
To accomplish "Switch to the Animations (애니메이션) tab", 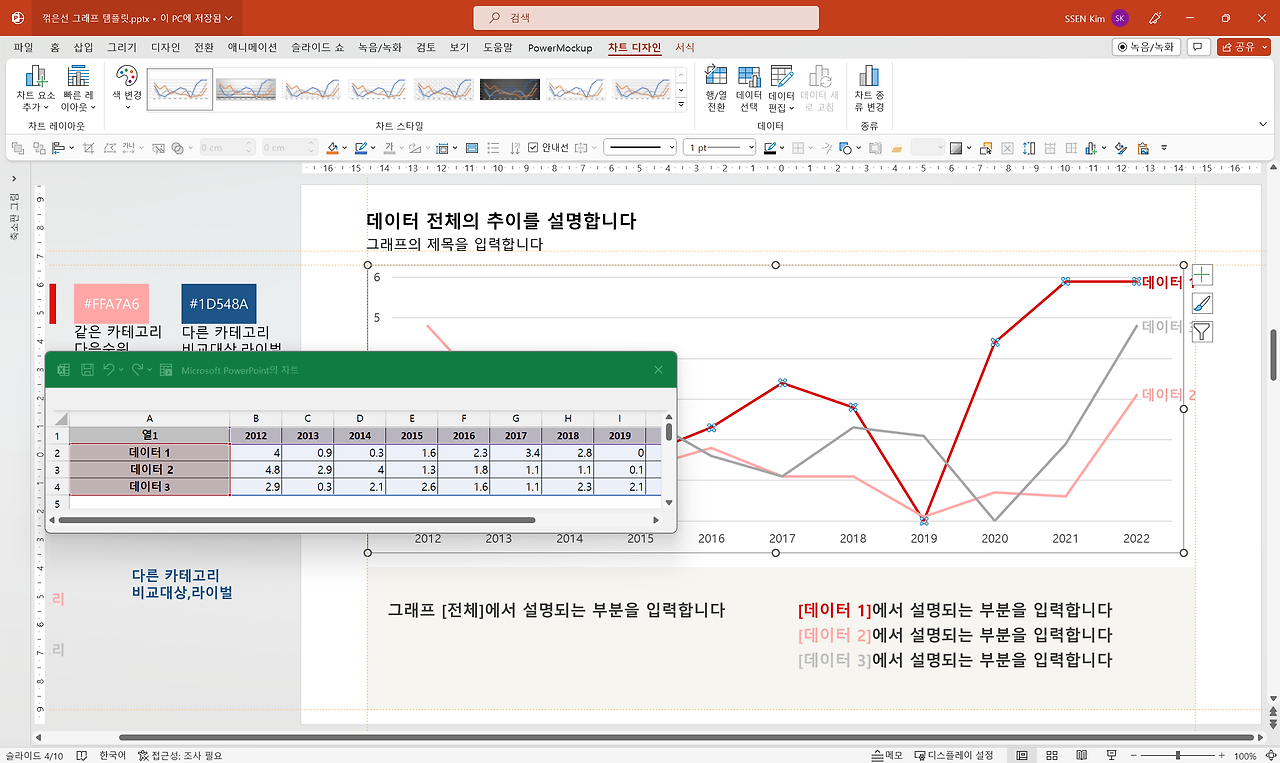I will pyautogui.click(x=252, y=47).
